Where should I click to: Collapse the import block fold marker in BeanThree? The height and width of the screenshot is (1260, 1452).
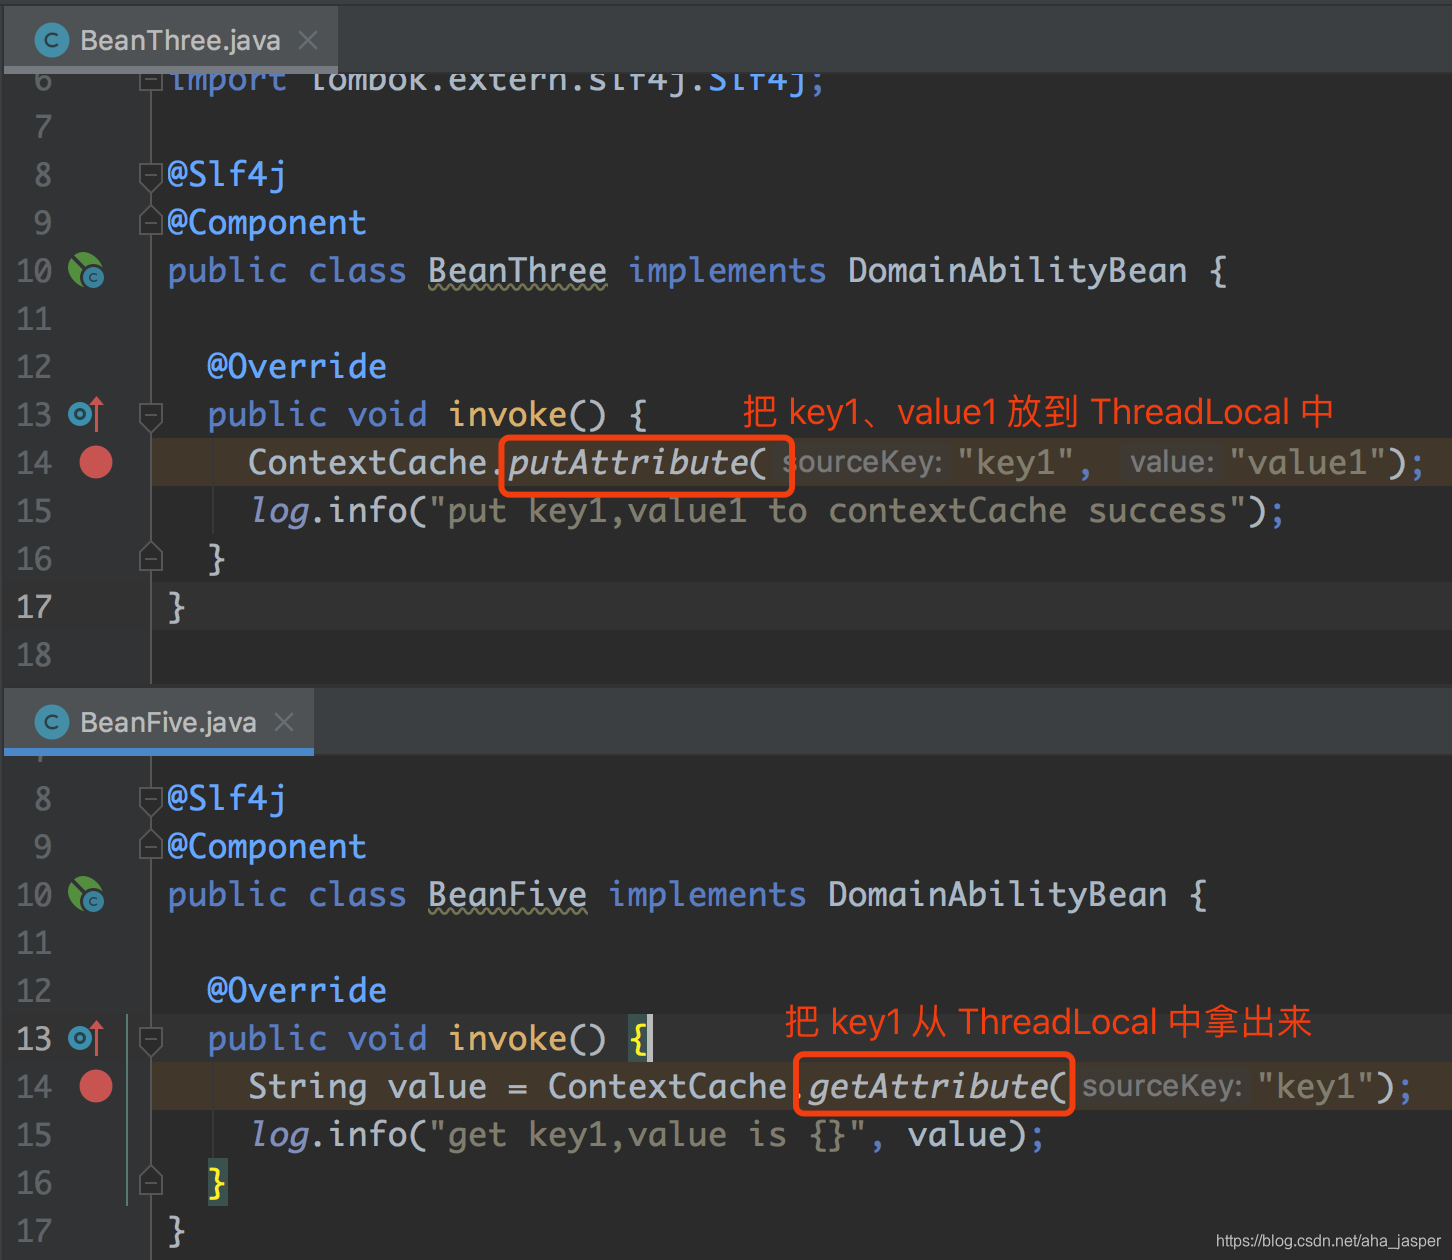pyautogui.click(x=151, y=80)
